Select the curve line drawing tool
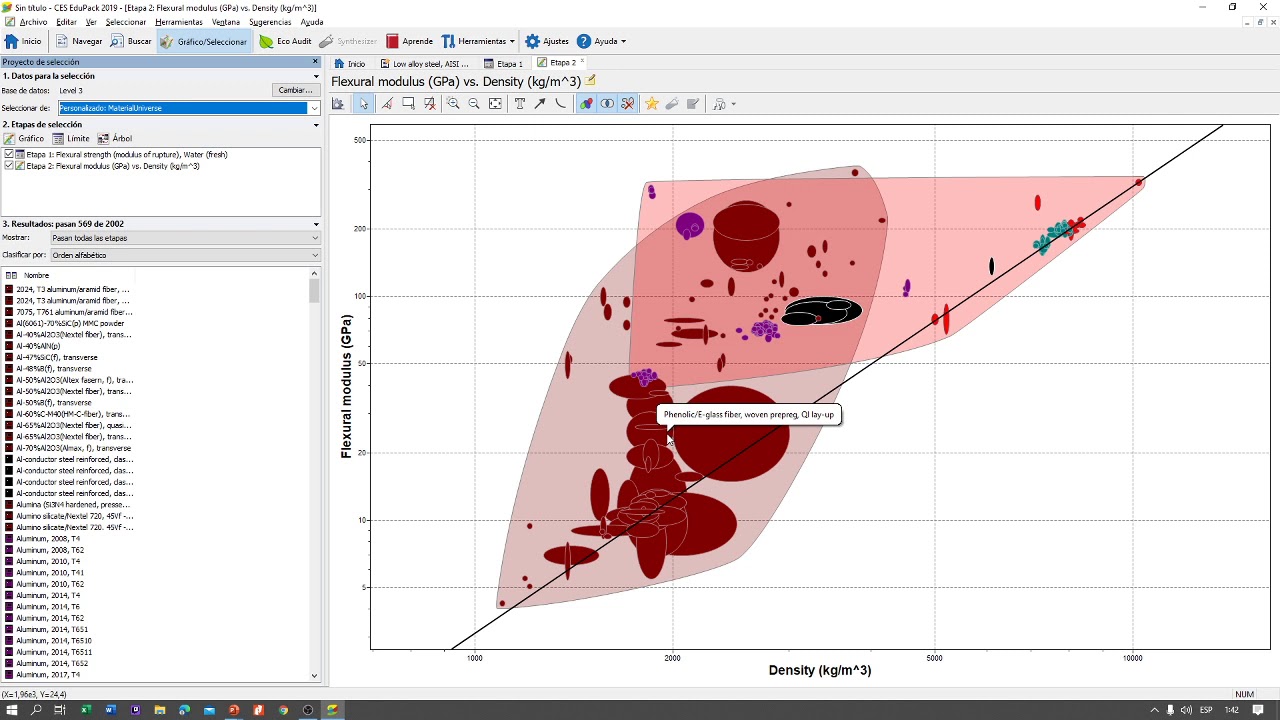1280x720 pixels. pos(560,104)
